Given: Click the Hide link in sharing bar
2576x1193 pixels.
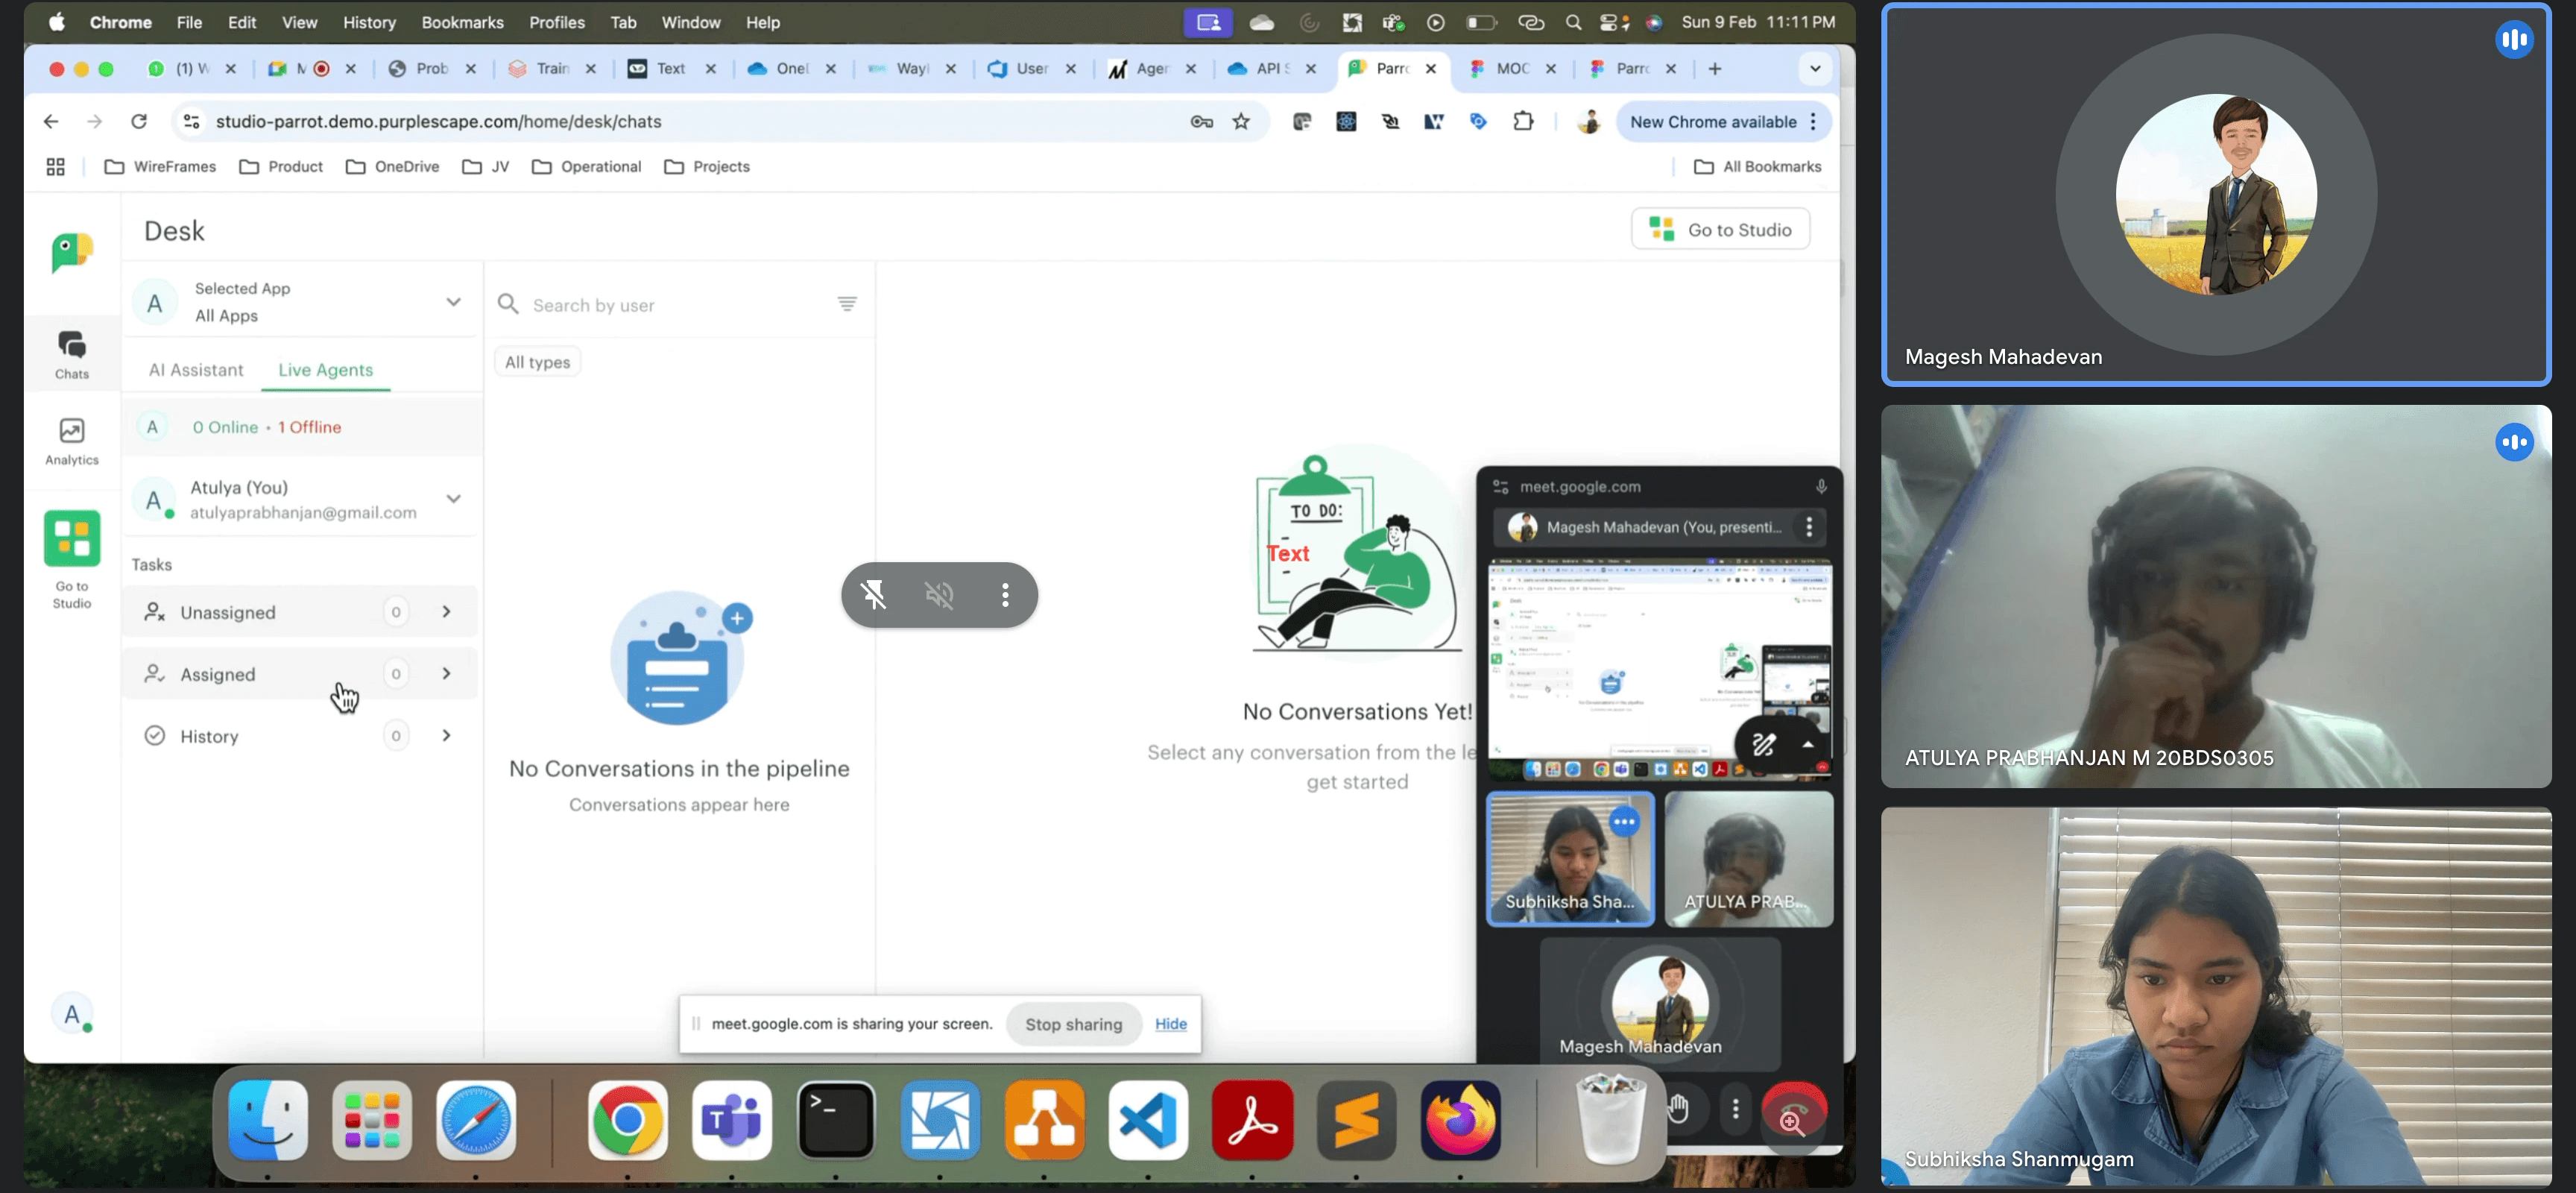Looking at the screenshot, I should [x=1170, y=1024].
